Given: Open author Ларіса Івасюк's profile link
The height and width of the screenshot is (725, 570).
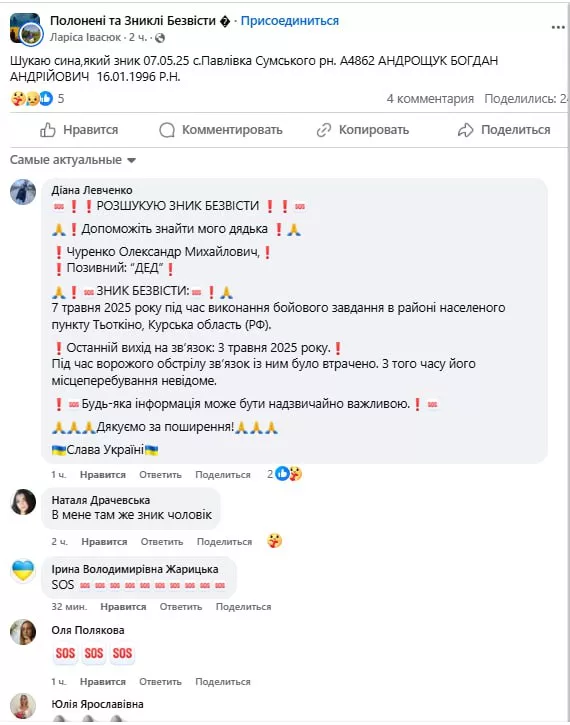Looking at the screenshot, I should (x=85, y=37).
